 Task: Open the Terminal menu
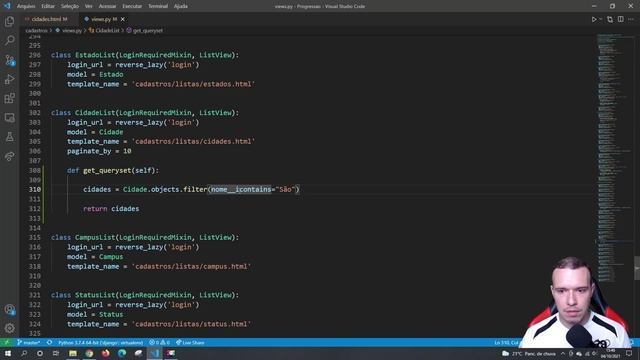[158, 6]
